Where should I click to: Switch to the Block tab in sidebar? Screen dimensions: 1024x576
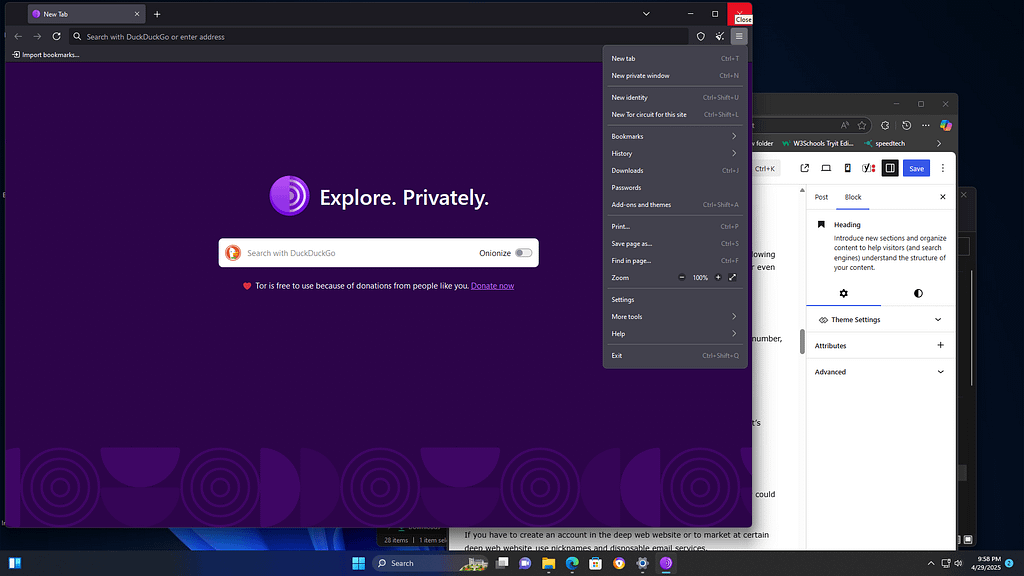point(853,197)
